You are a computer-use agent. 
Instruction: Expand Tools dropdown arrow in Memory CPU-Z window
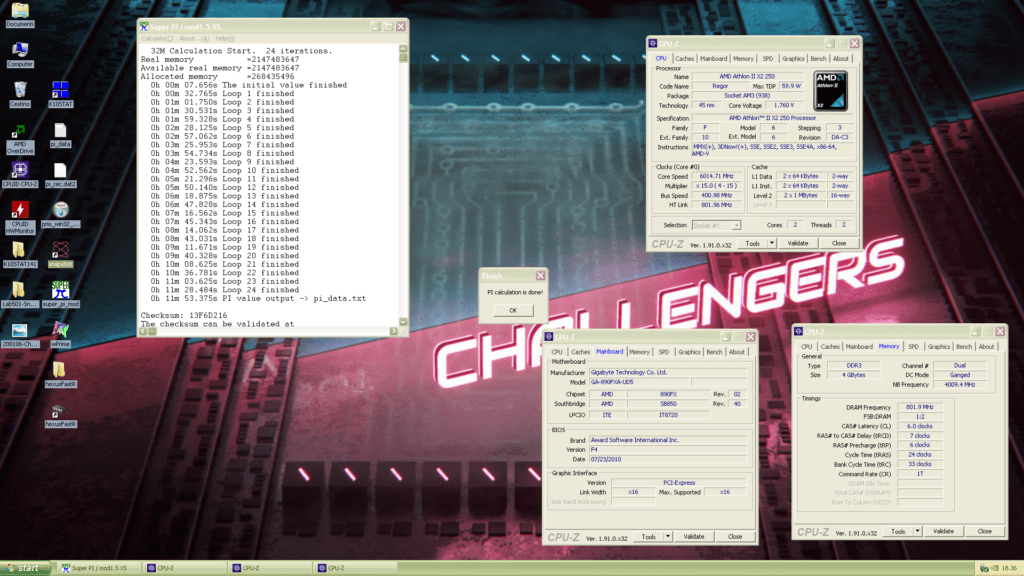pos(917,532)
